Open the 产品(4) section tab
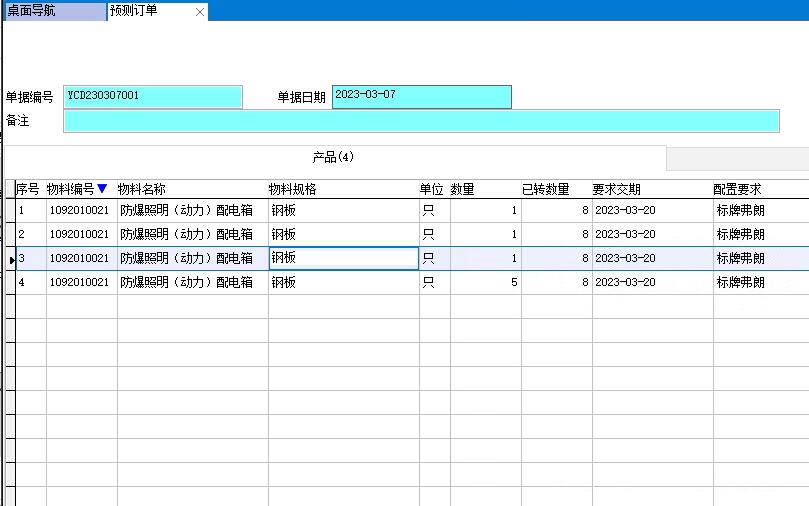 (x=334, y=158)
